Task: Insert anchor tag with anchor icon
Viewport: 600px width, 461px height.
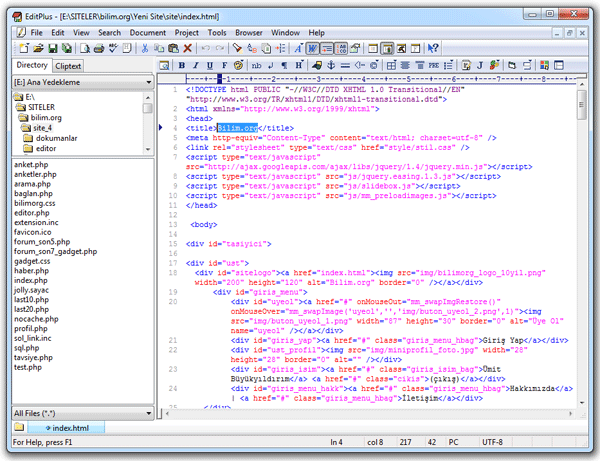Action: click(331, 65)
